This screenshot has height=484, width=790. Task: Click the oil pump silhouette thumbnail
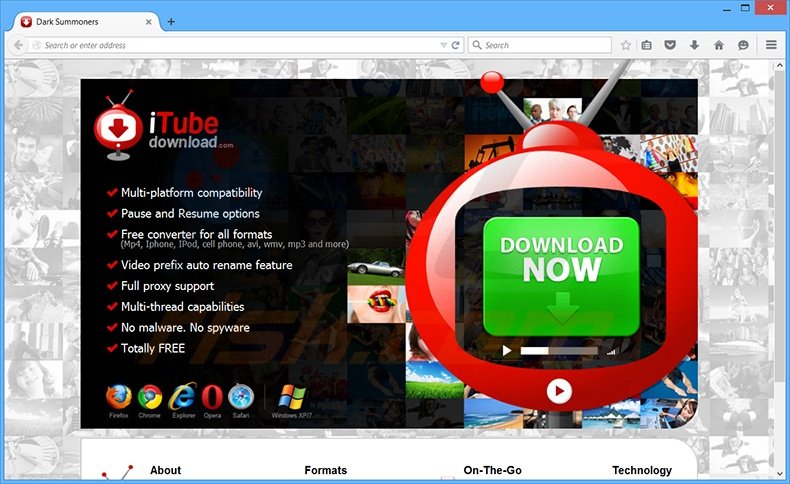[490, 151]
